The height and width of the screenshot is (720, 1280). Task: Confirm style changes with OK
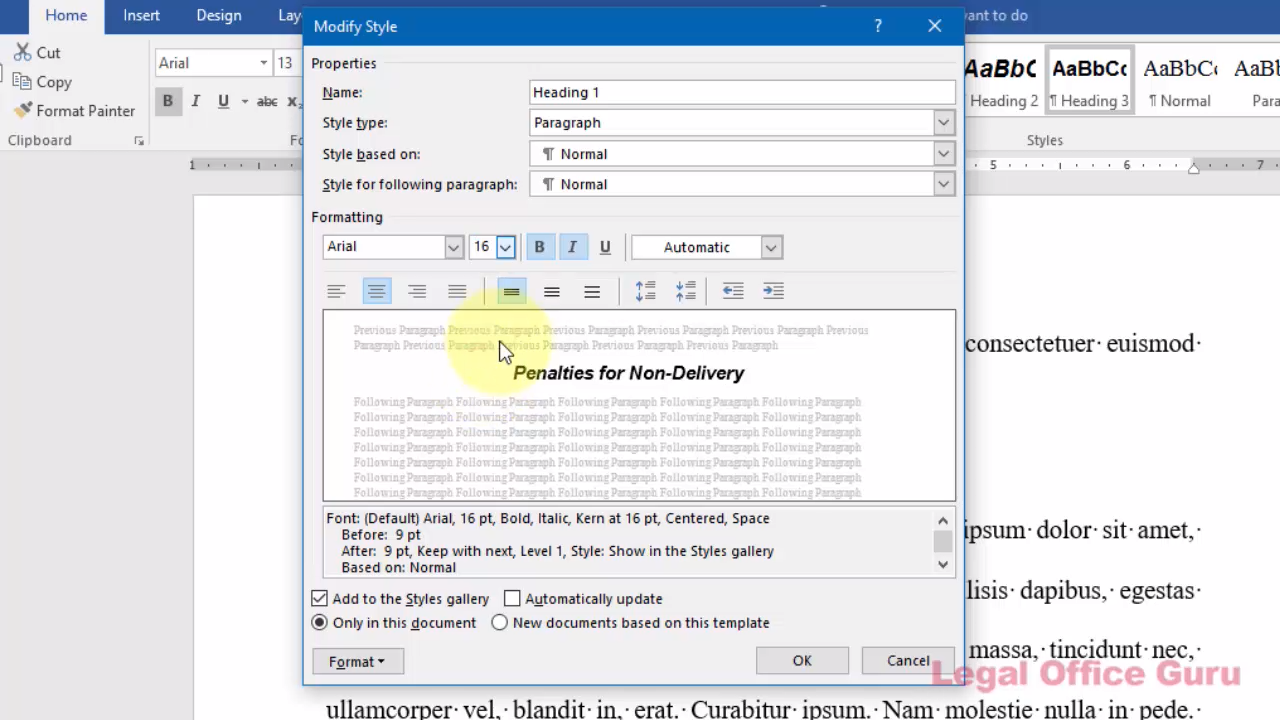pyautogui.click(x=802, y=660)
